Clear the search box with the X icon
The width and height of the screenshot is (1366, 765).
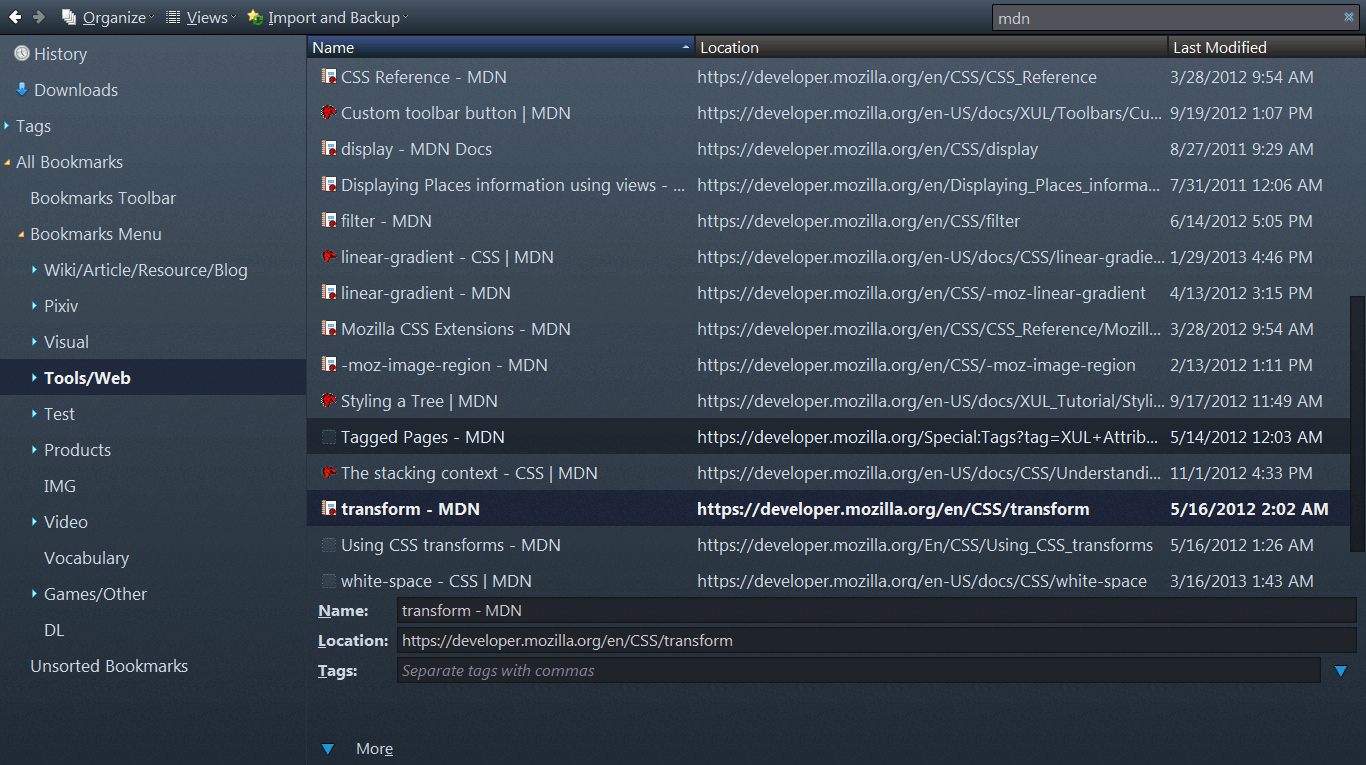tap(1348, 17)
